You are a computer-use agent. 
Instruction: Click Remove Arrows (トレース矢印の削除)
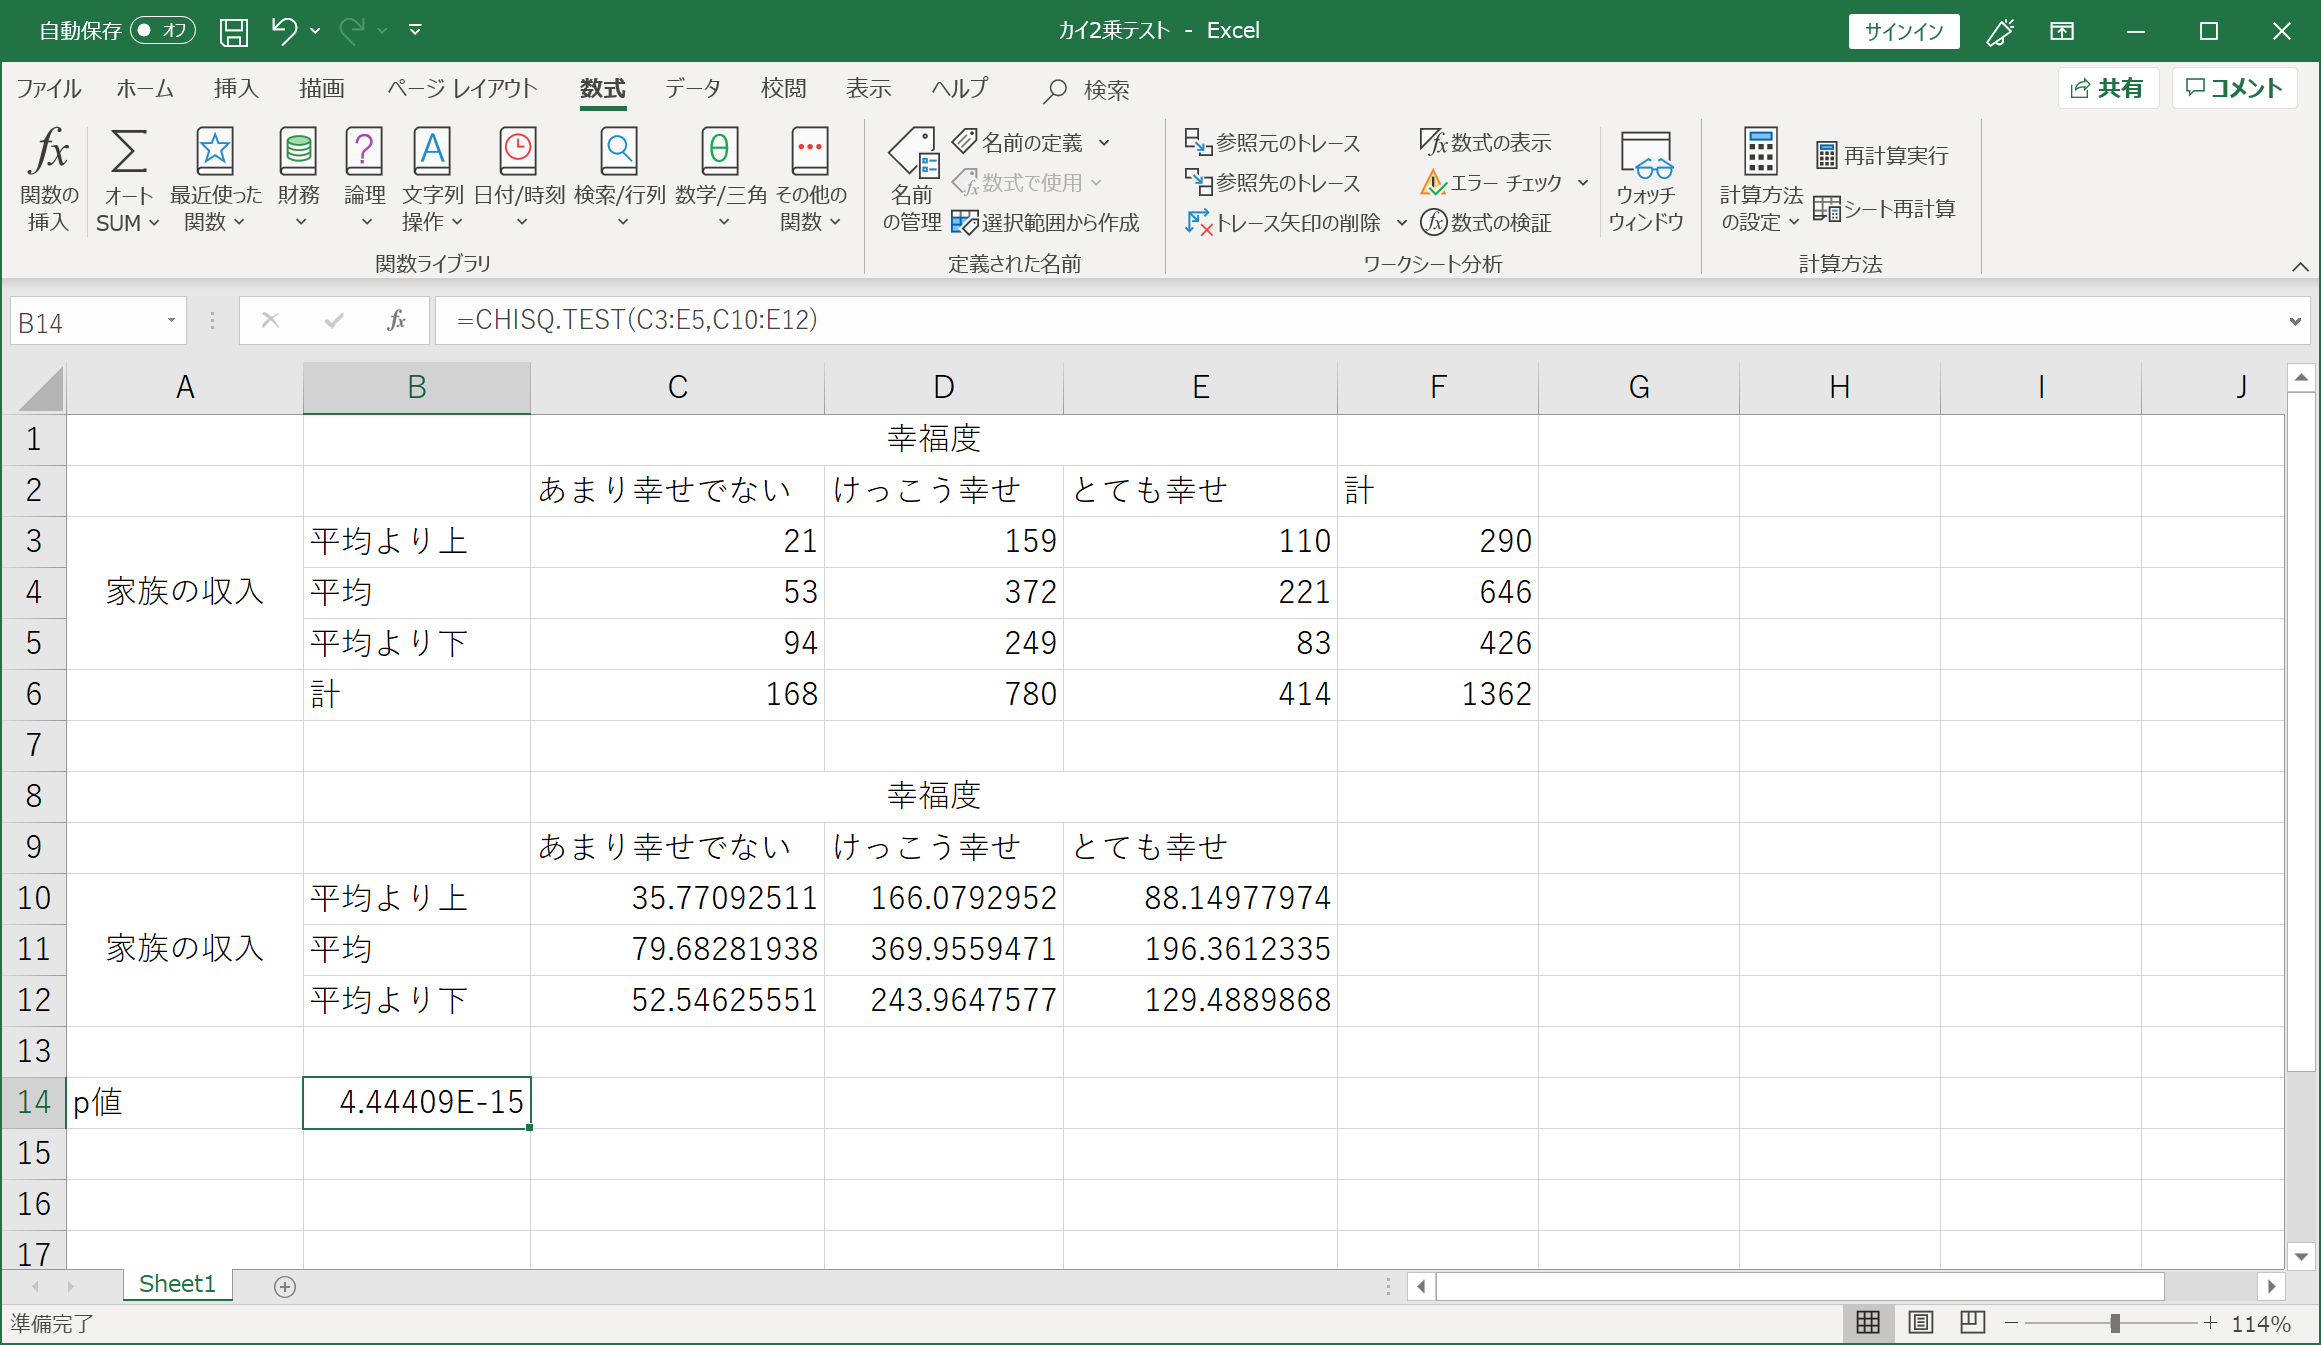(x=1283, y=222)
